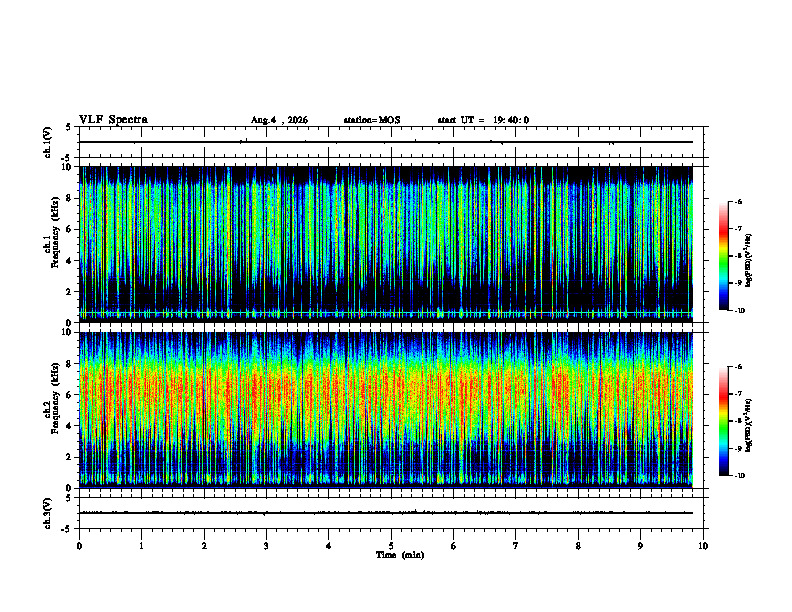Click the 5 minute tick label on time axis
The width and height of the screenshot is (792, 612).
[x=391, y=546]
